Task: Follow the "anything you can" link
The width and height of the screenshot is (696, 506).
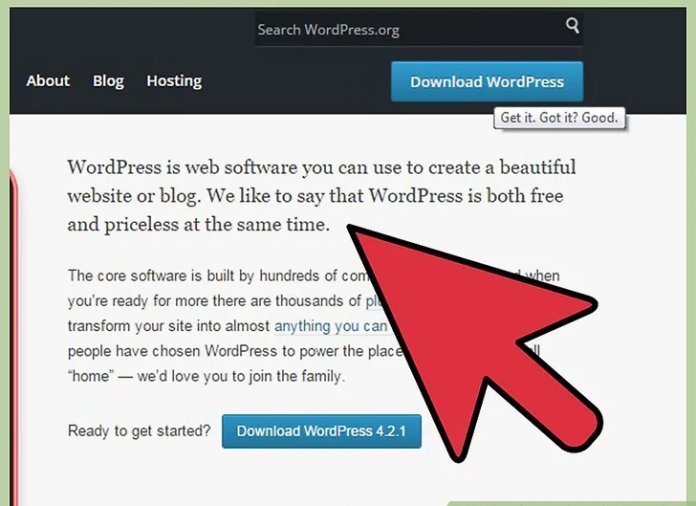Action: click(330, 326)
